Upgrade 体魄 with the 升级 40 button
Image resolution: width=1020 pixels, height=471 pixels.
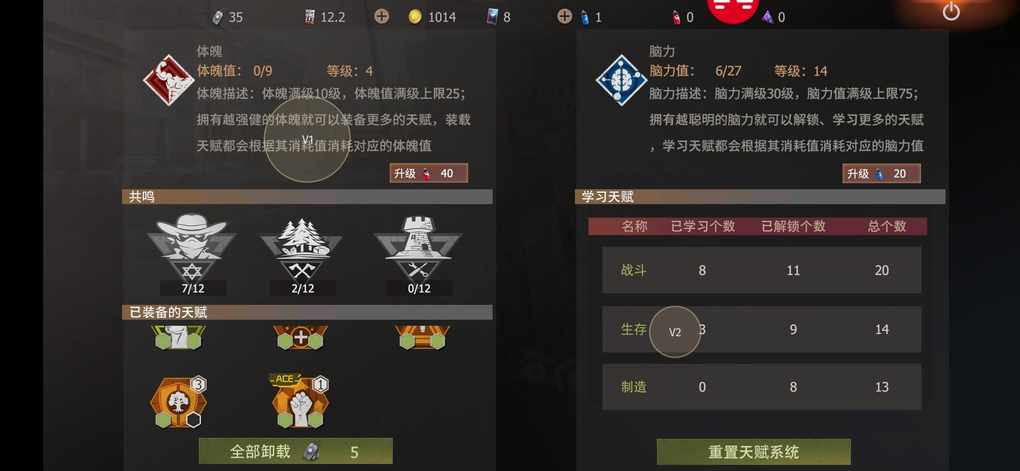(429, 173)
